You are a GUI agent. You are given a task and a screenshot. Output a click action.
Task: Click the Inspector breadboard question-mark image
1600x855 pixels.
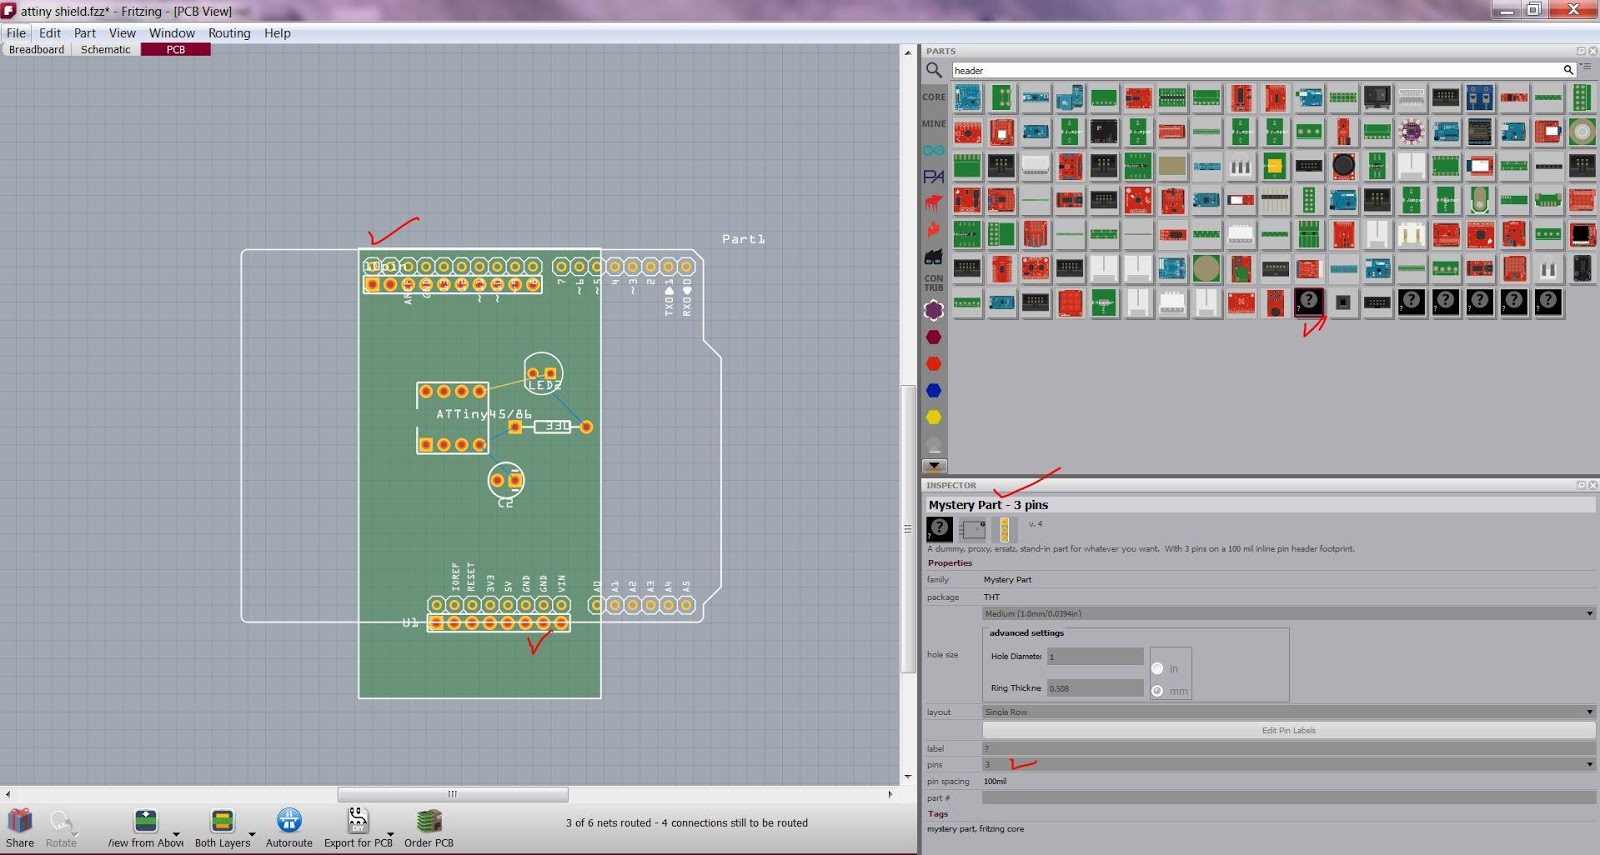click(939, 529)
